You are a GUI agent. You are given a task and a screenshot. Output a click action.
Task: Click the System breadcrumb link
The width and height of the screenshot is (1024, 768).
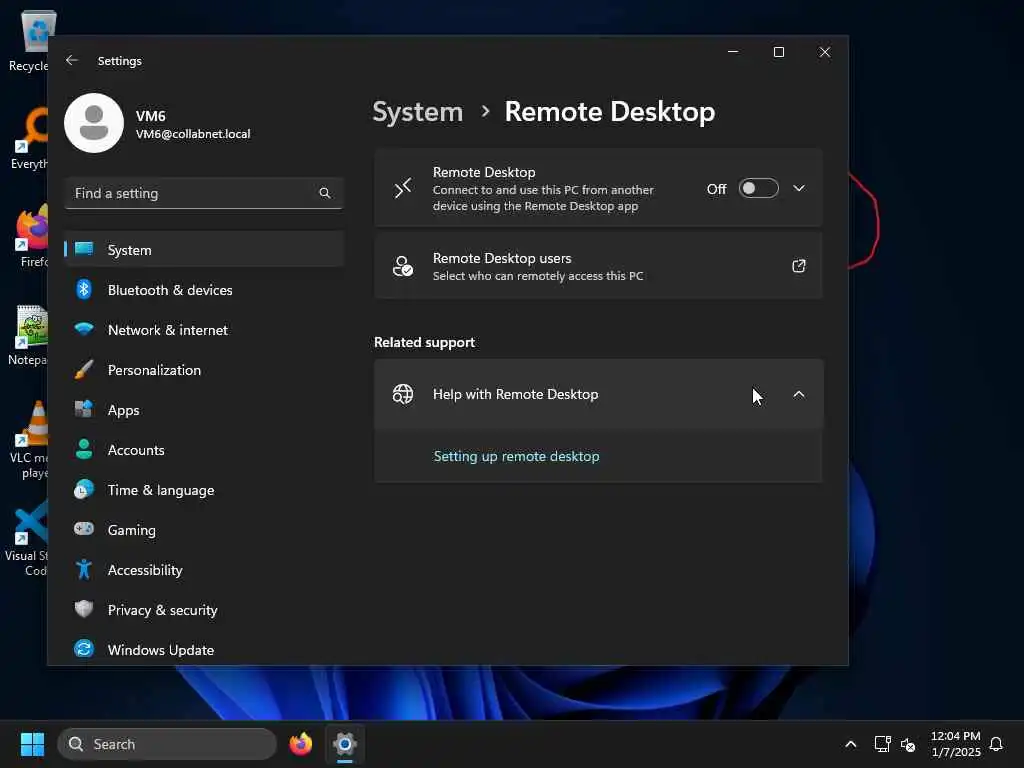click(417, 112)
